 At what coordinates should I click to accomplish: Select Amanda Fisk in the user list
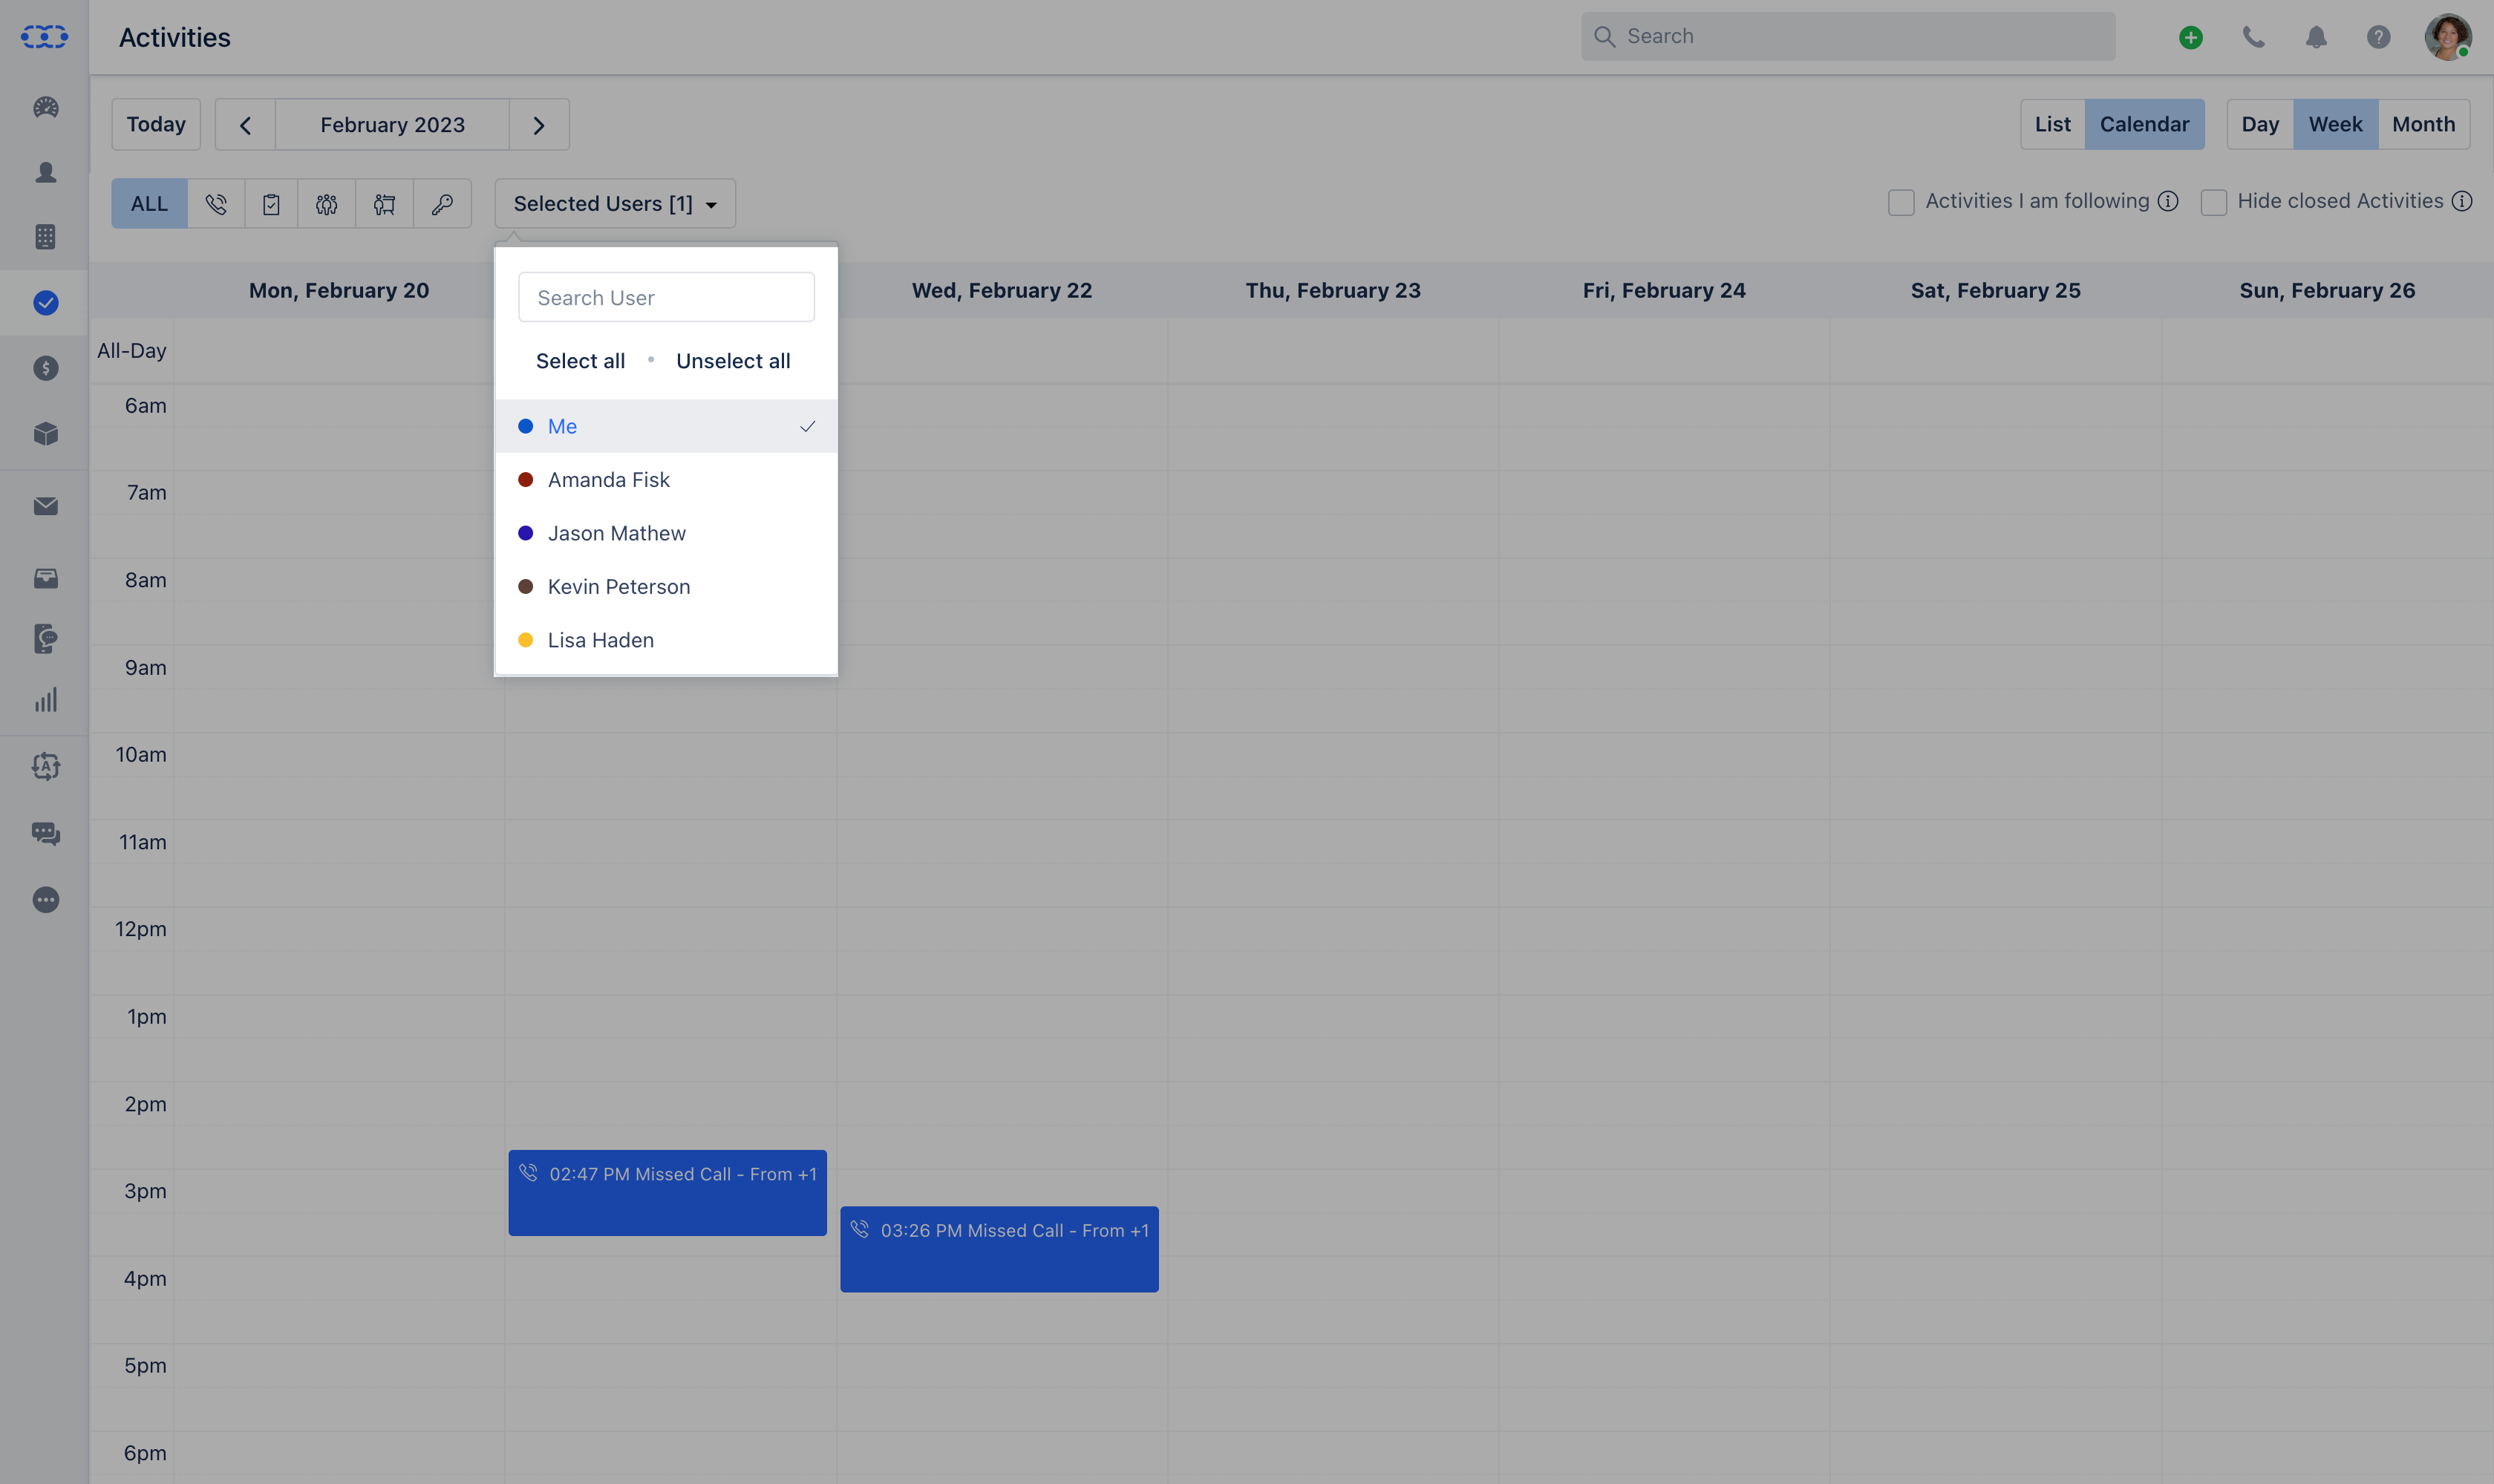(666, 480)
